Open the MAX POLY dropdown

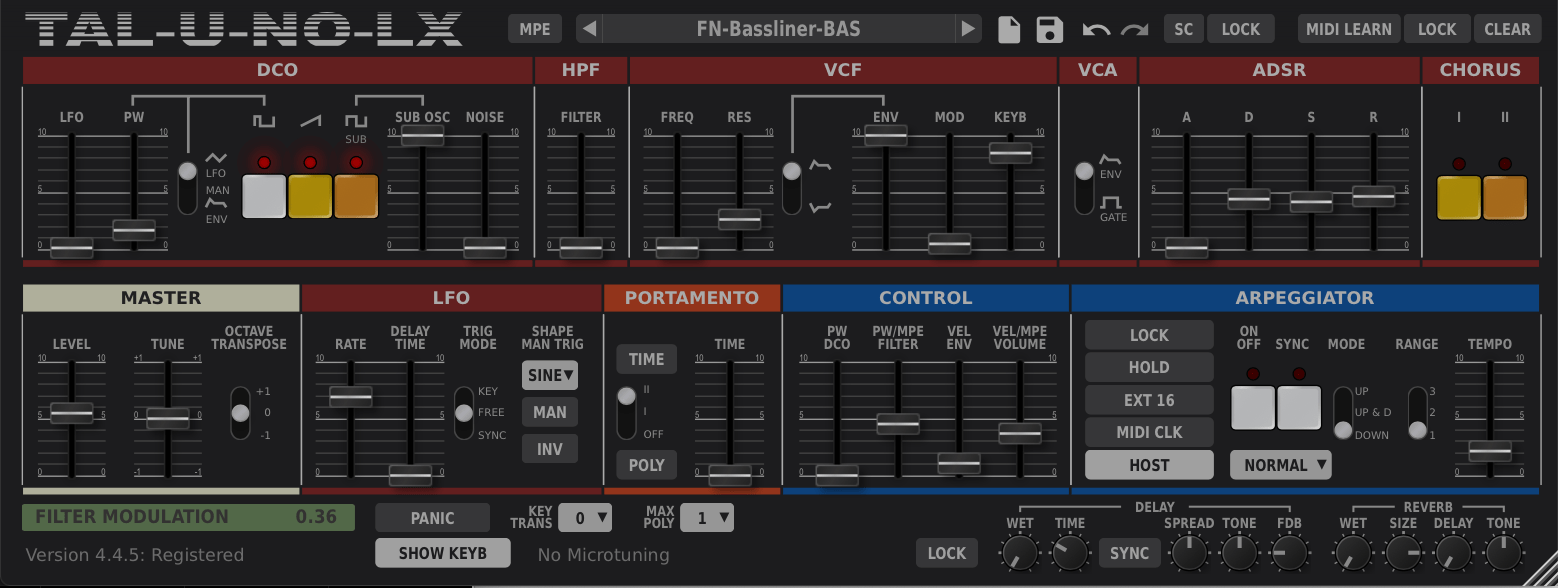pos(706,518)
